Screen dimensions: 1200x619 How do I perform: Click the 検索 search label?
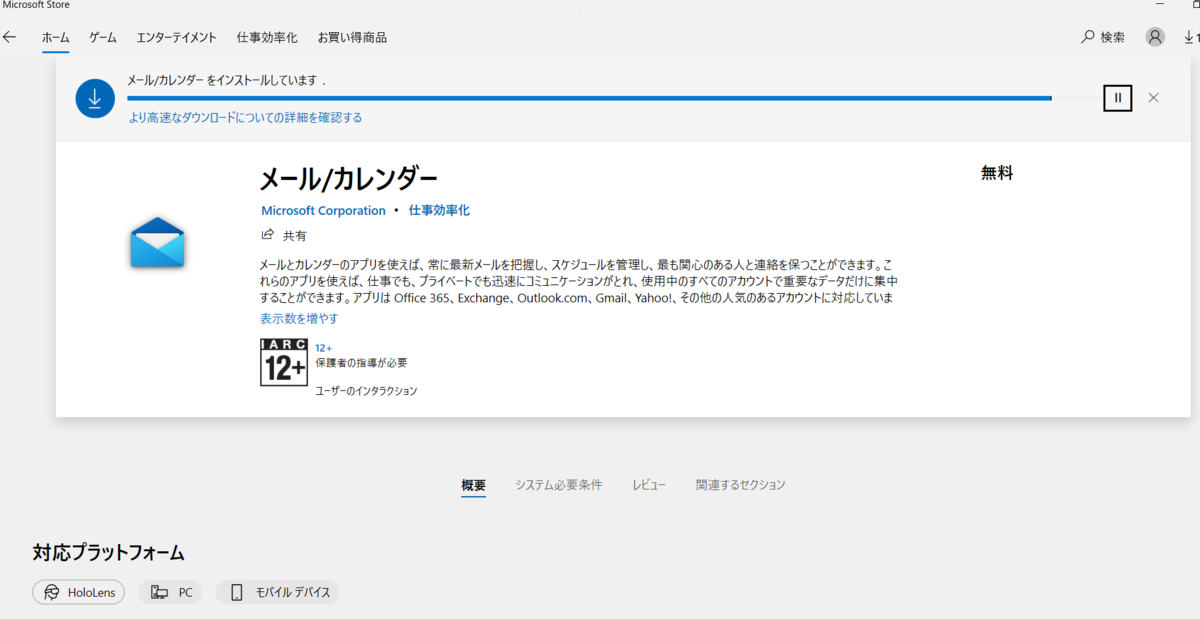(x=1113, y=37)
